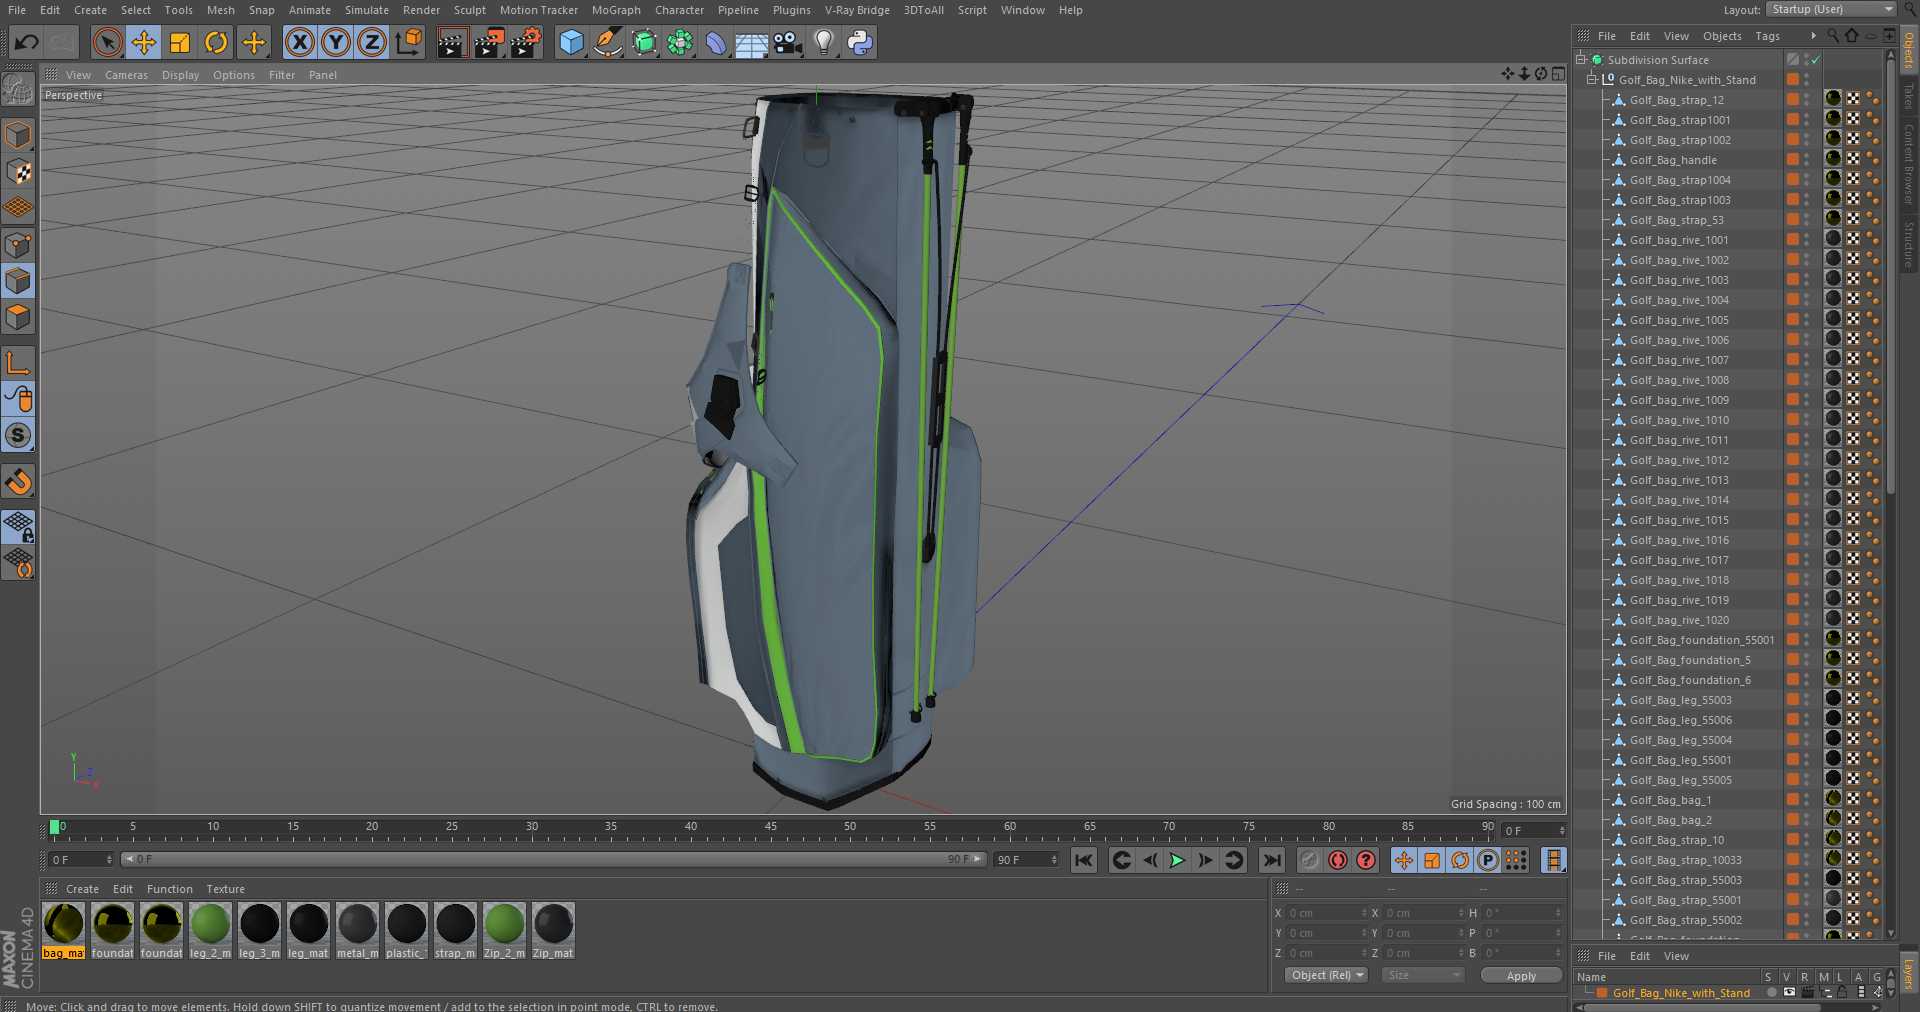Open the Size dropdown

[x=1422, y=975]
